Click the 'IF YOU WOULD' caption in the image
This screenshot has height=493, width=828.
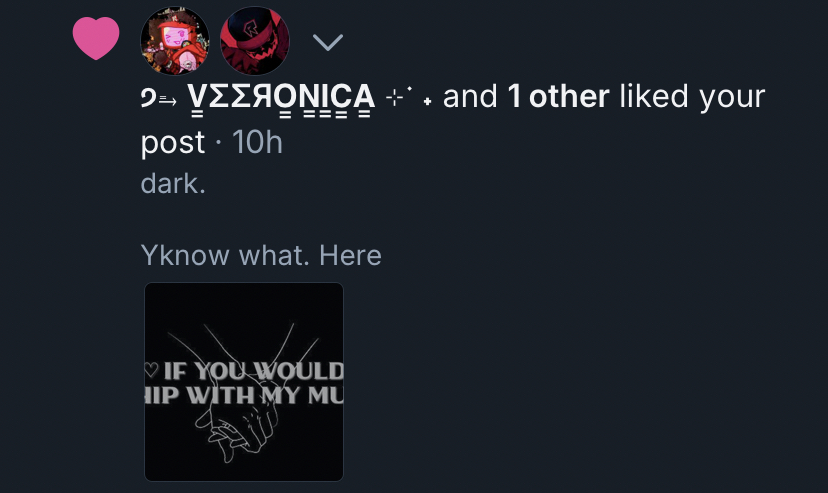tap(254, 371)
